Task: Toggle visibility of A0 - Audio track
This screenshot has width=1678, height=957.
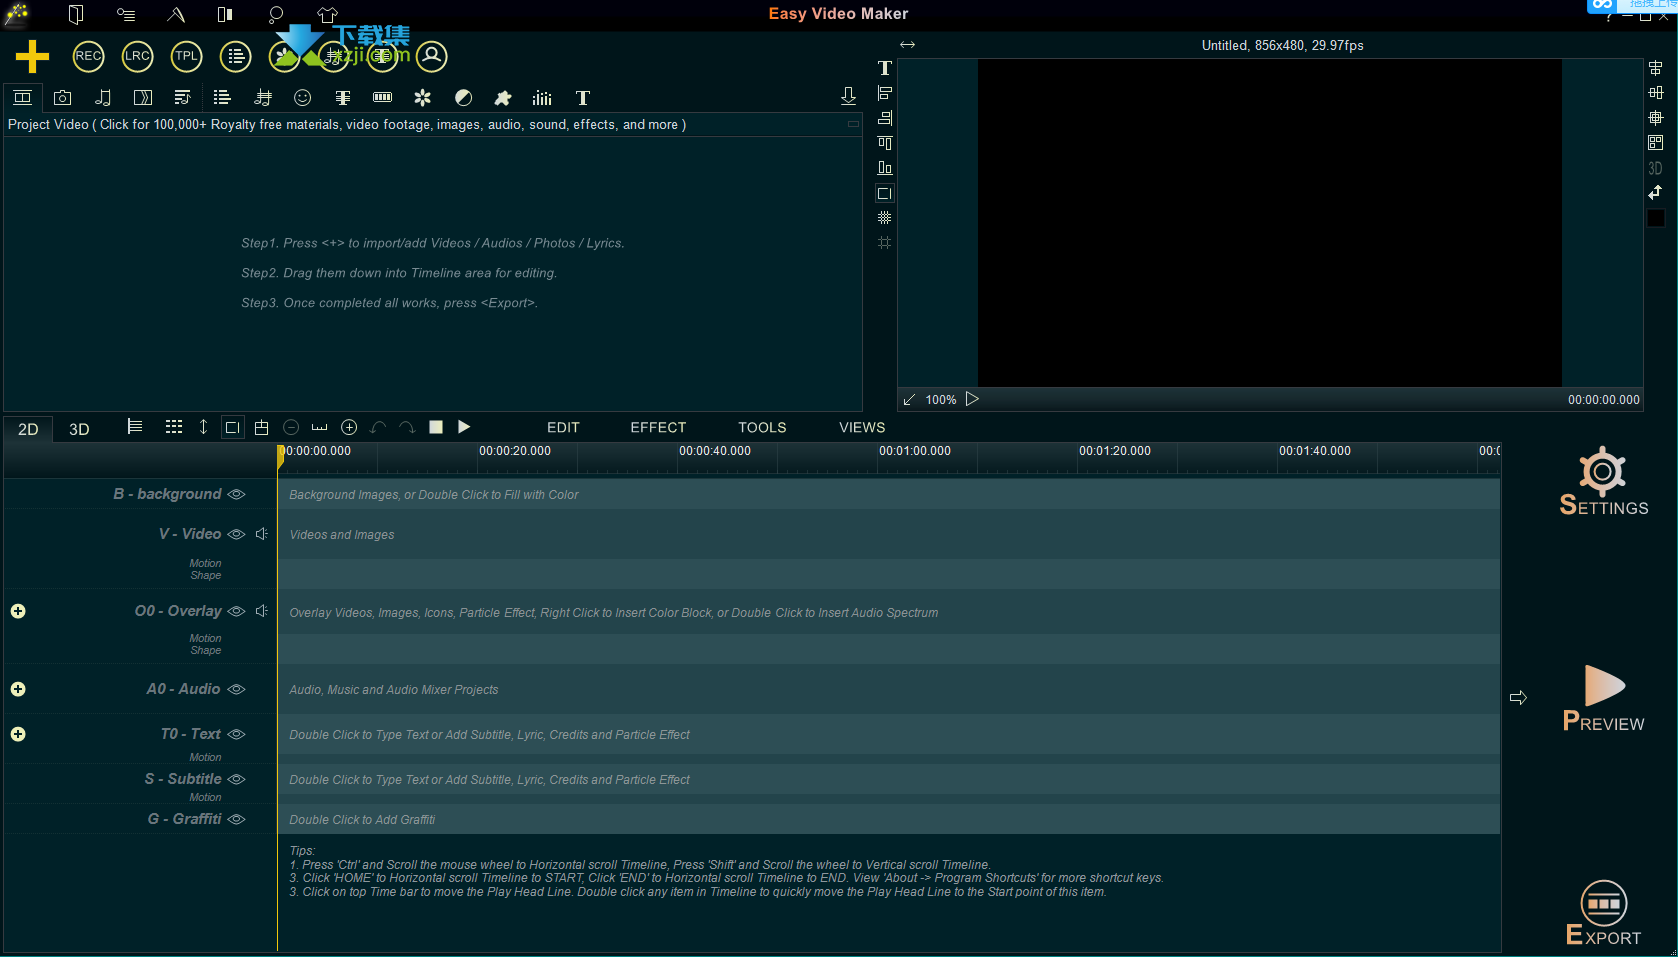Action: click(x=236, y=689)
